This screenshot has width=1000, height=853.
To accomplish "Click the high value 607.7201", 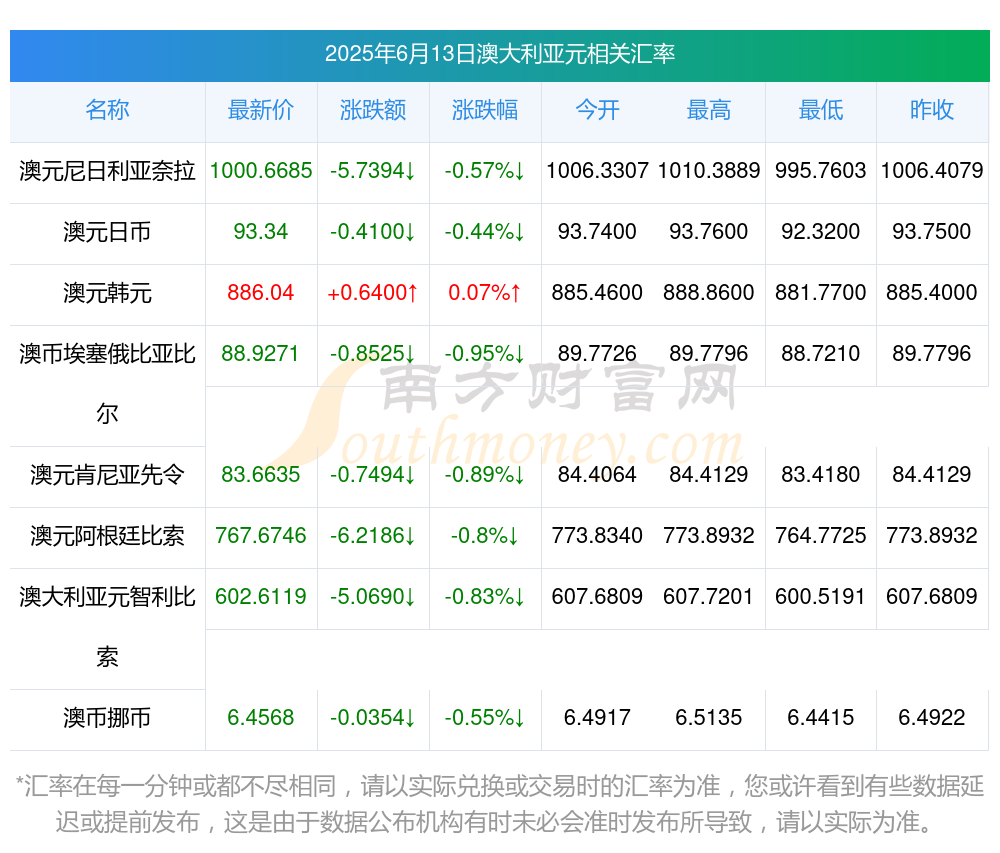I will pyautogui.click(x=709, y=597).
